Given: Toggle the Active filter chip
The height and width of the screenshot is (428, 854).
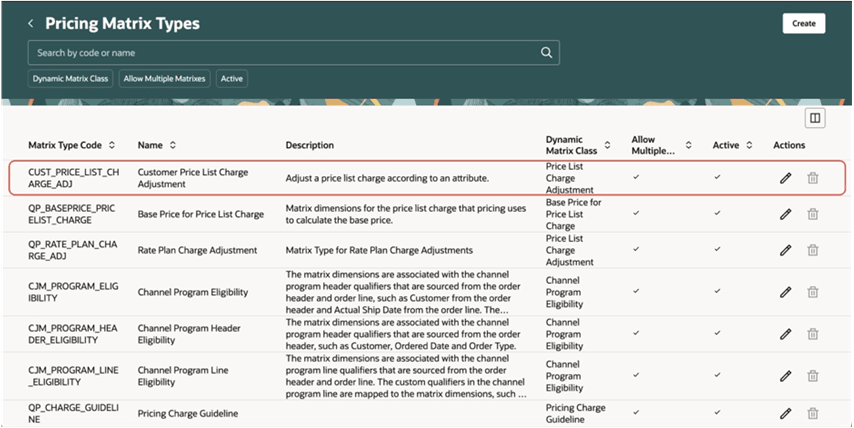Looking at the screenshot, I should [x=231, y=78].
